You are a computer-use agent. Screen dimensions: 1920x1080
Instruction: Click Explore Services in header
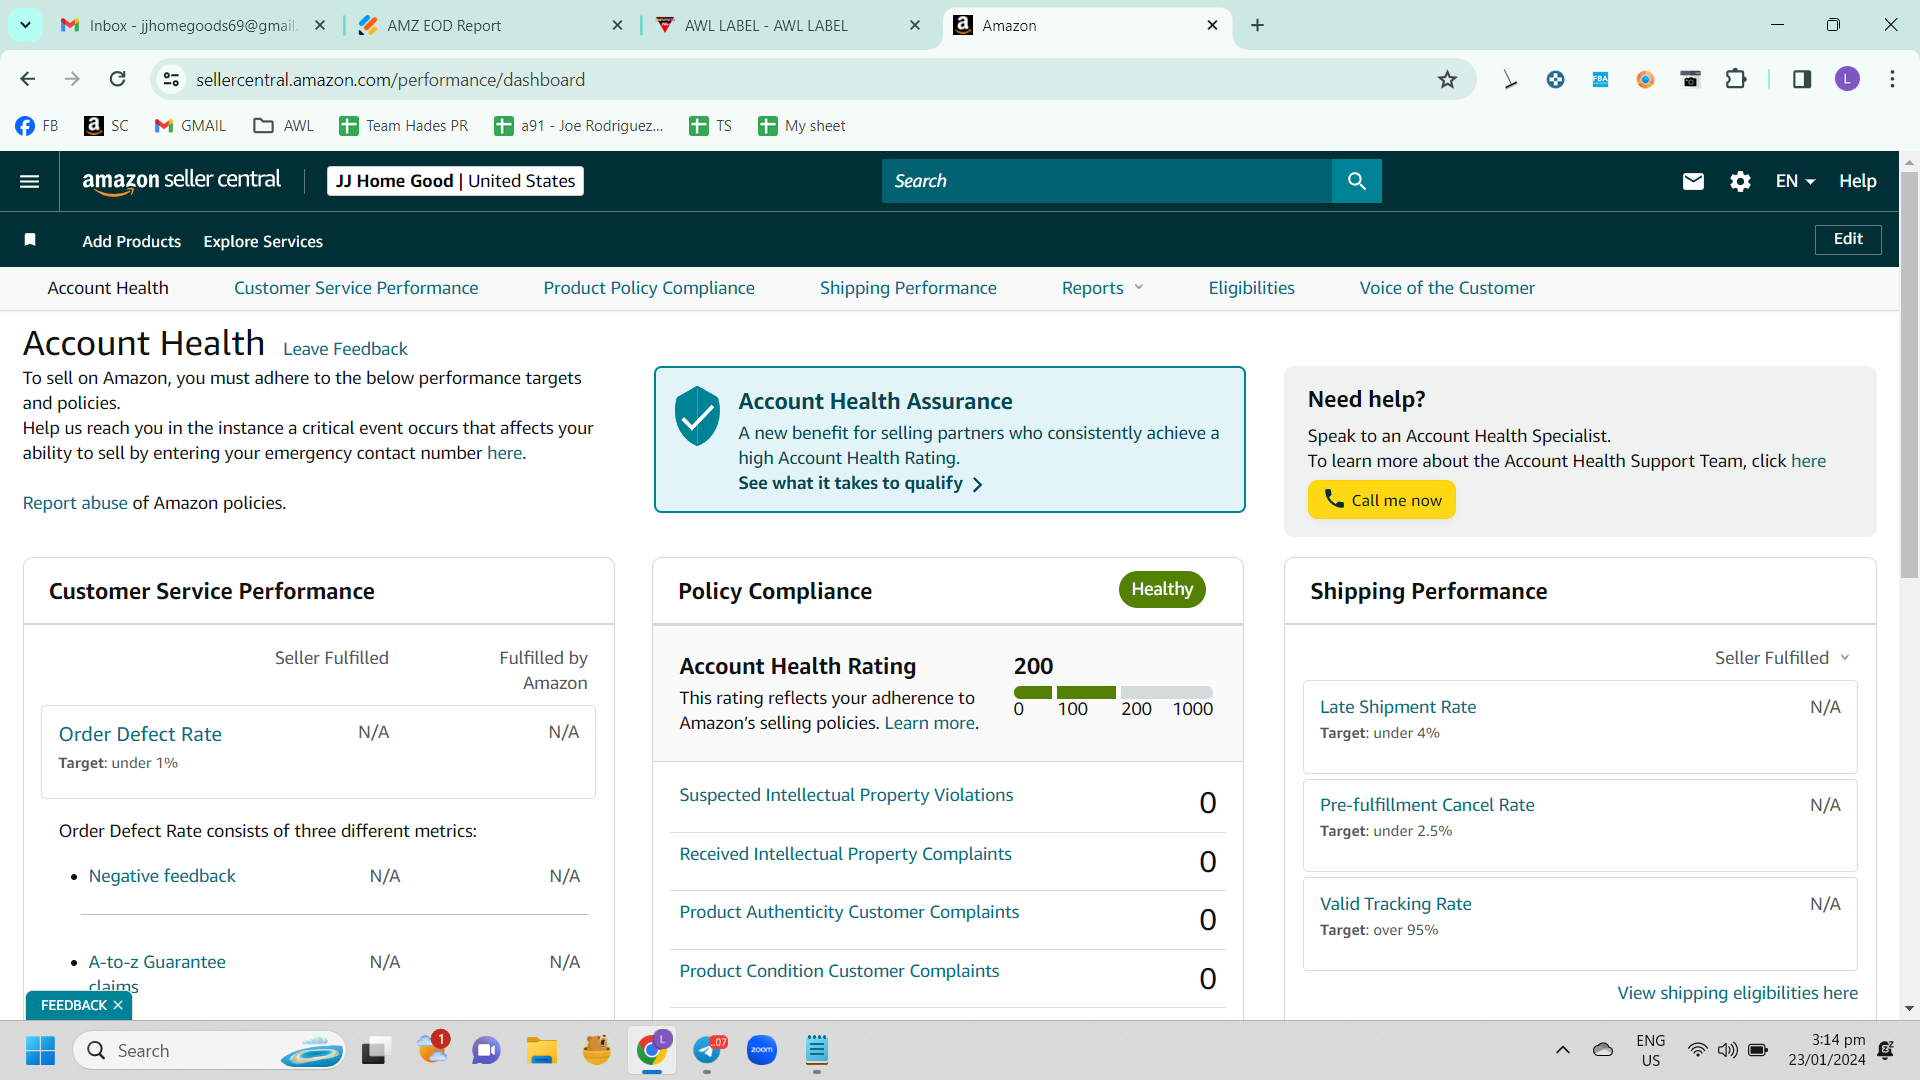point(263,241)
